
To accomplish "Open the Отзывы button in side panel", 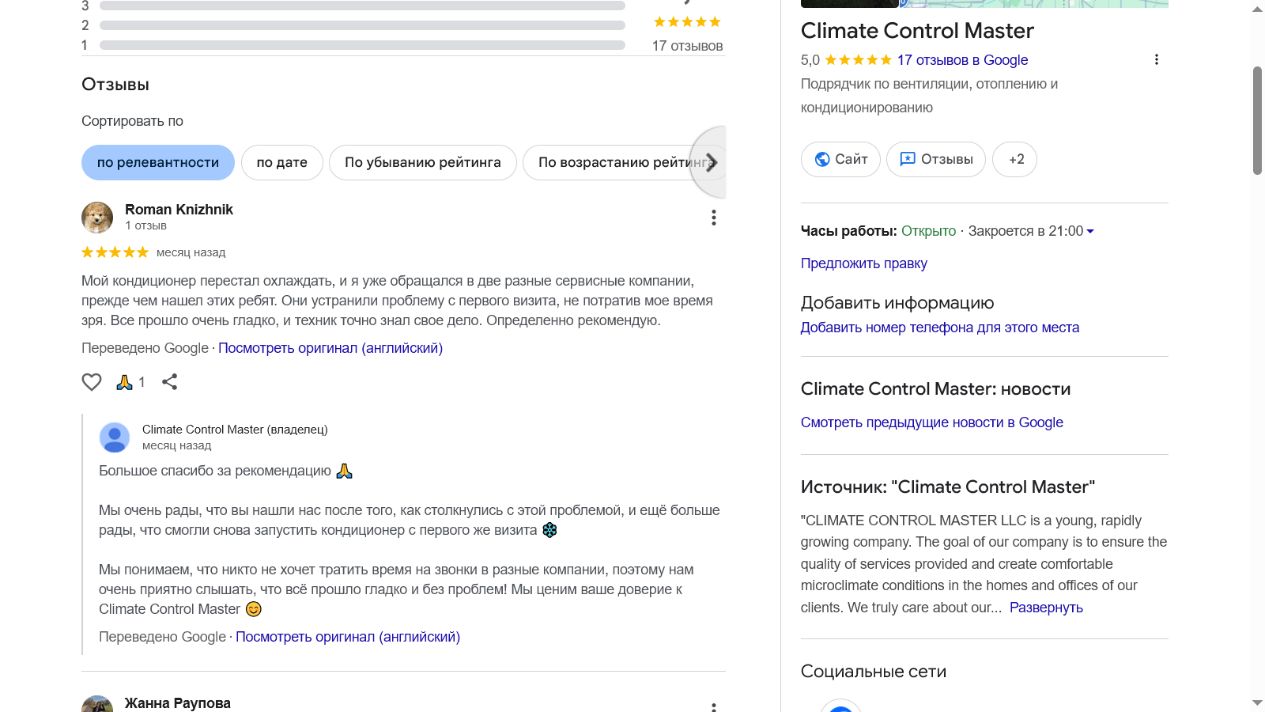I will click(x=936, y=159).
